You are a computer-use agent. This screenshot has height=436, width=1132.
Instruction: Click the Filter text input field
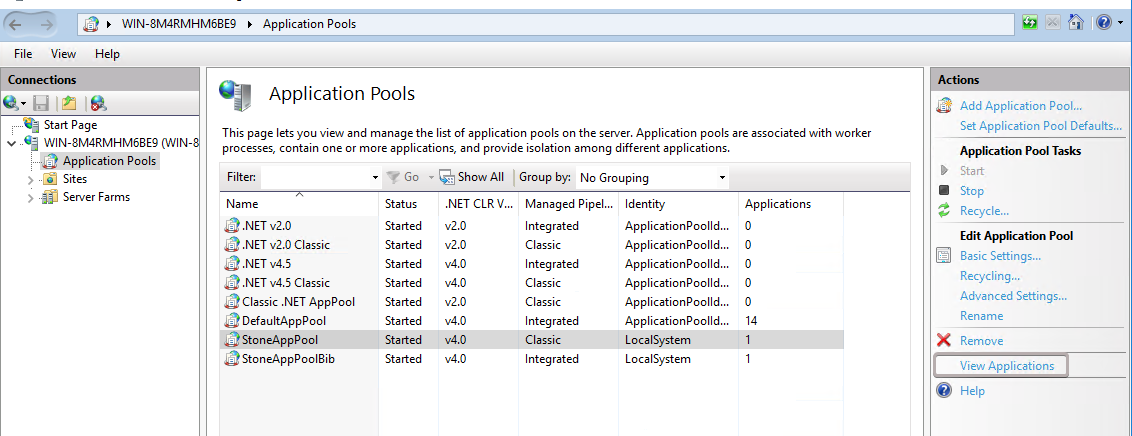pos(314,177)
